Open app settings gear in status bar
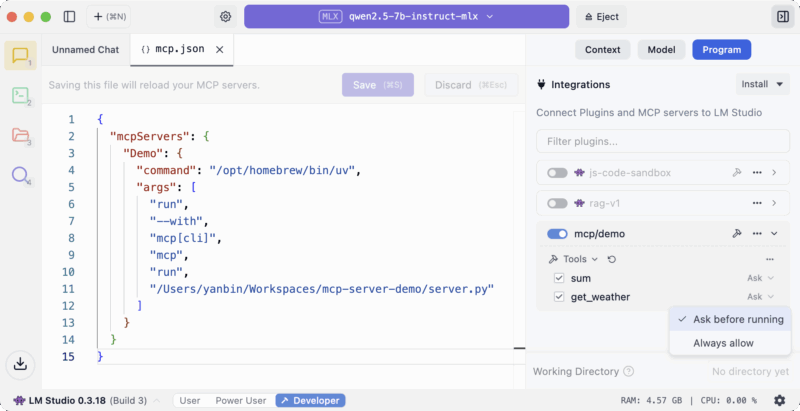The width and height of the screenshot is (800, 411). (x=779, y=400)
